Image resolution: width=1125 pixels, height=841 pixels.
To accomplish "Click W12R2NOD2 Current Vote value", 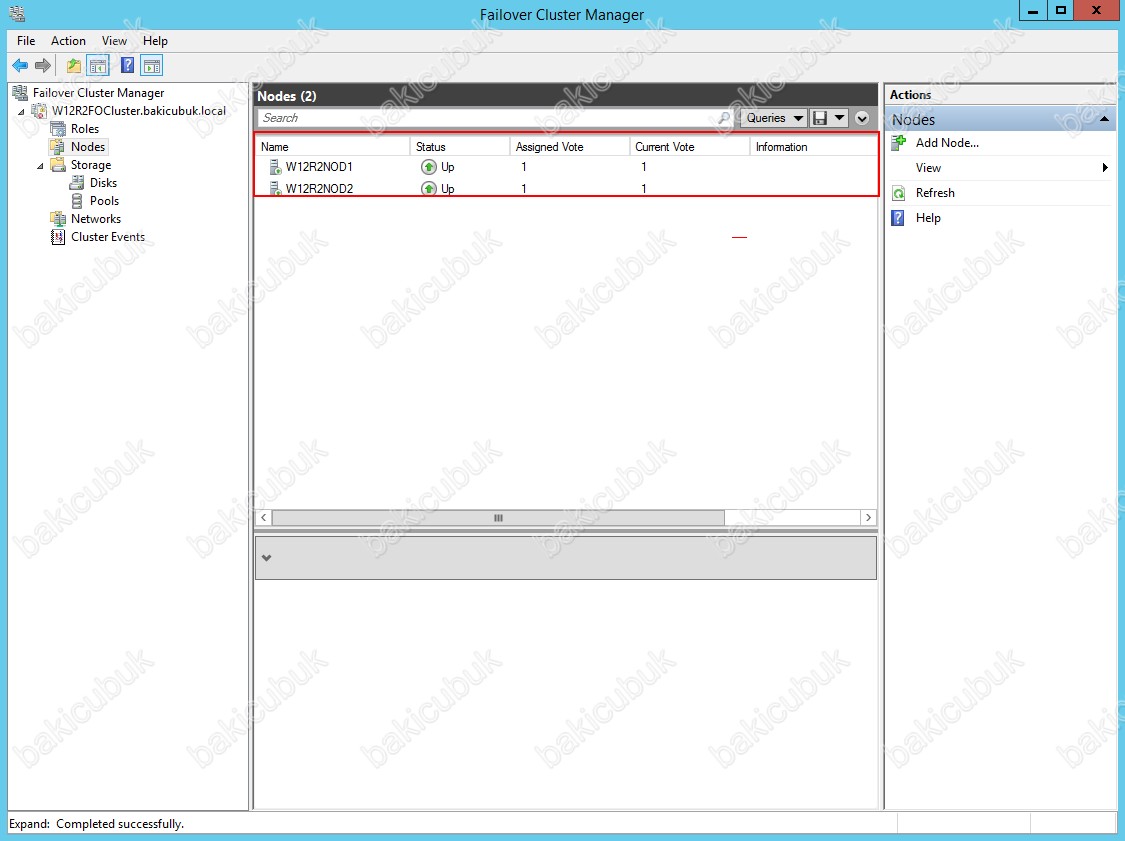I will click(644, 189).
